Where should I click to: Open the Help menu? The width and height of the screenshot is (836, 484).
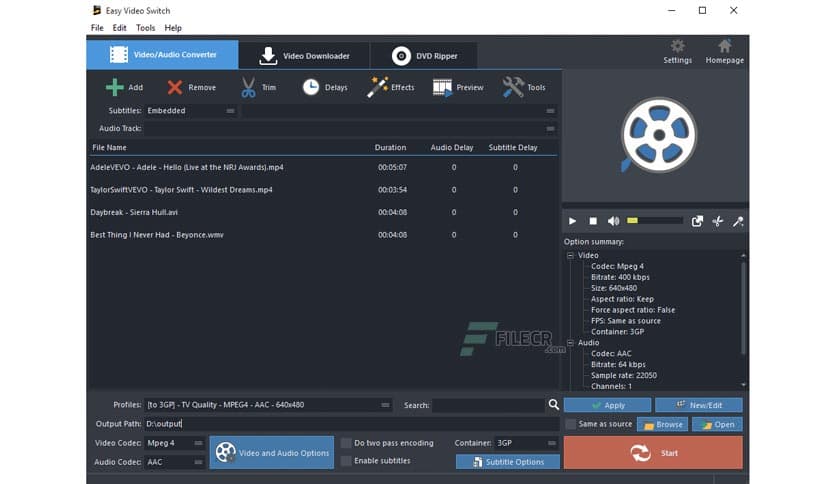tap(173, 28)
